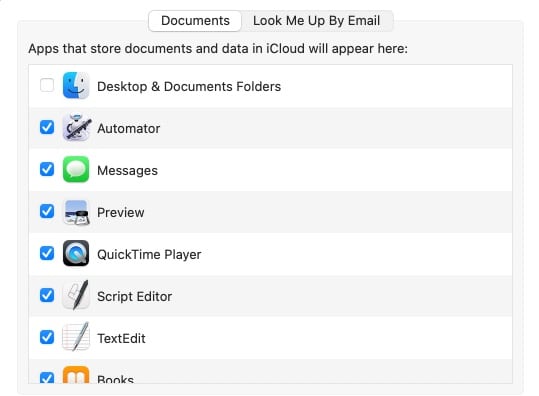Click the Preview app icon

click(x=77, y=212)
